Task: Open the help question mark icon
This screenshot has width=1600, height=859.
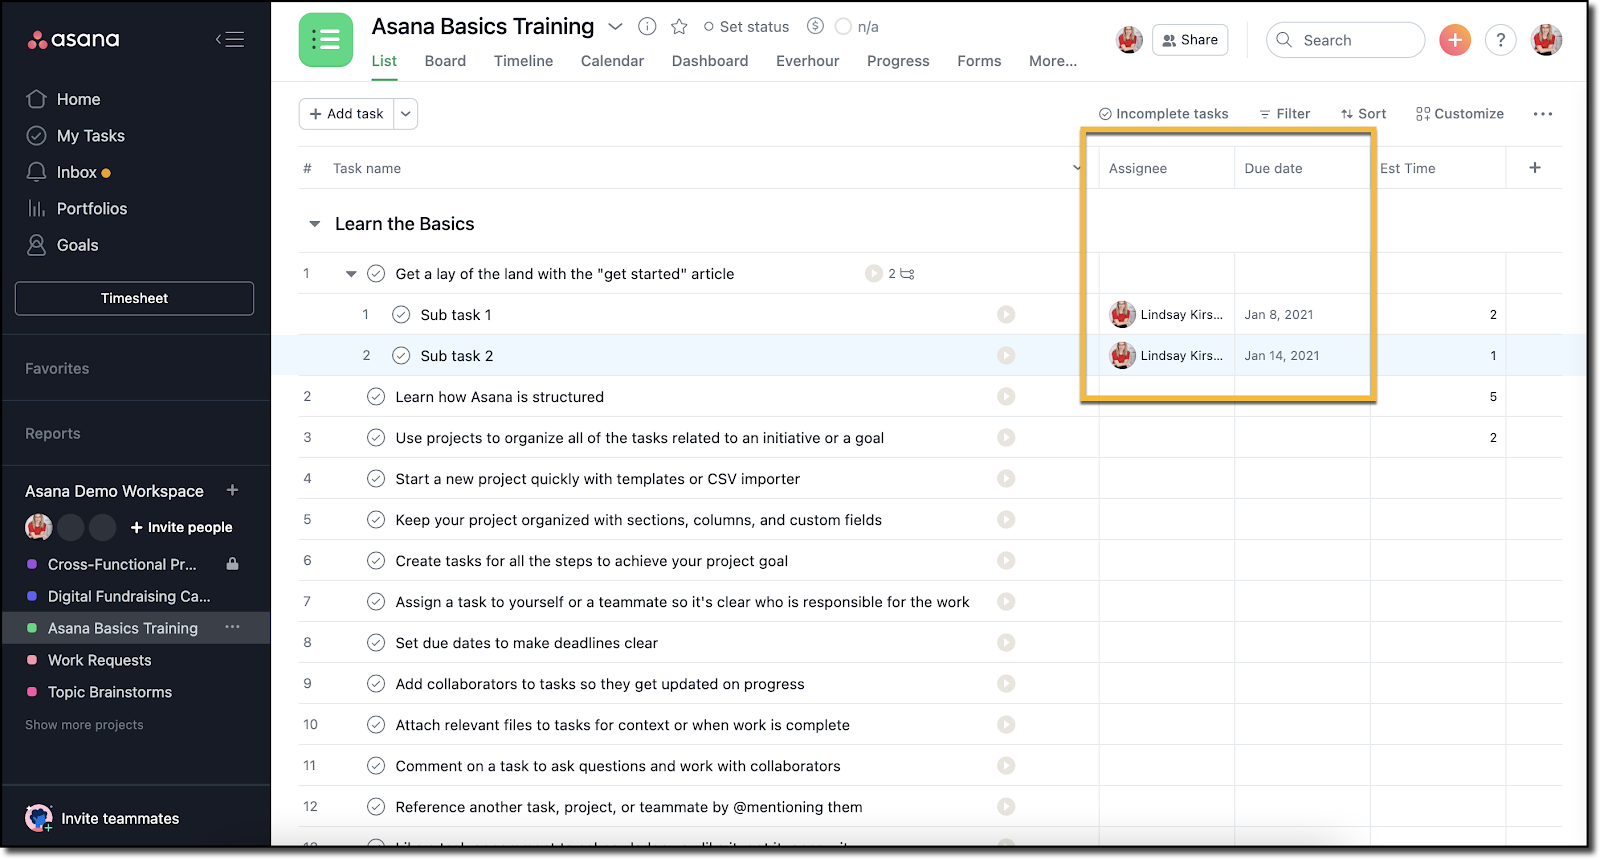Action: coord(1500,40)
